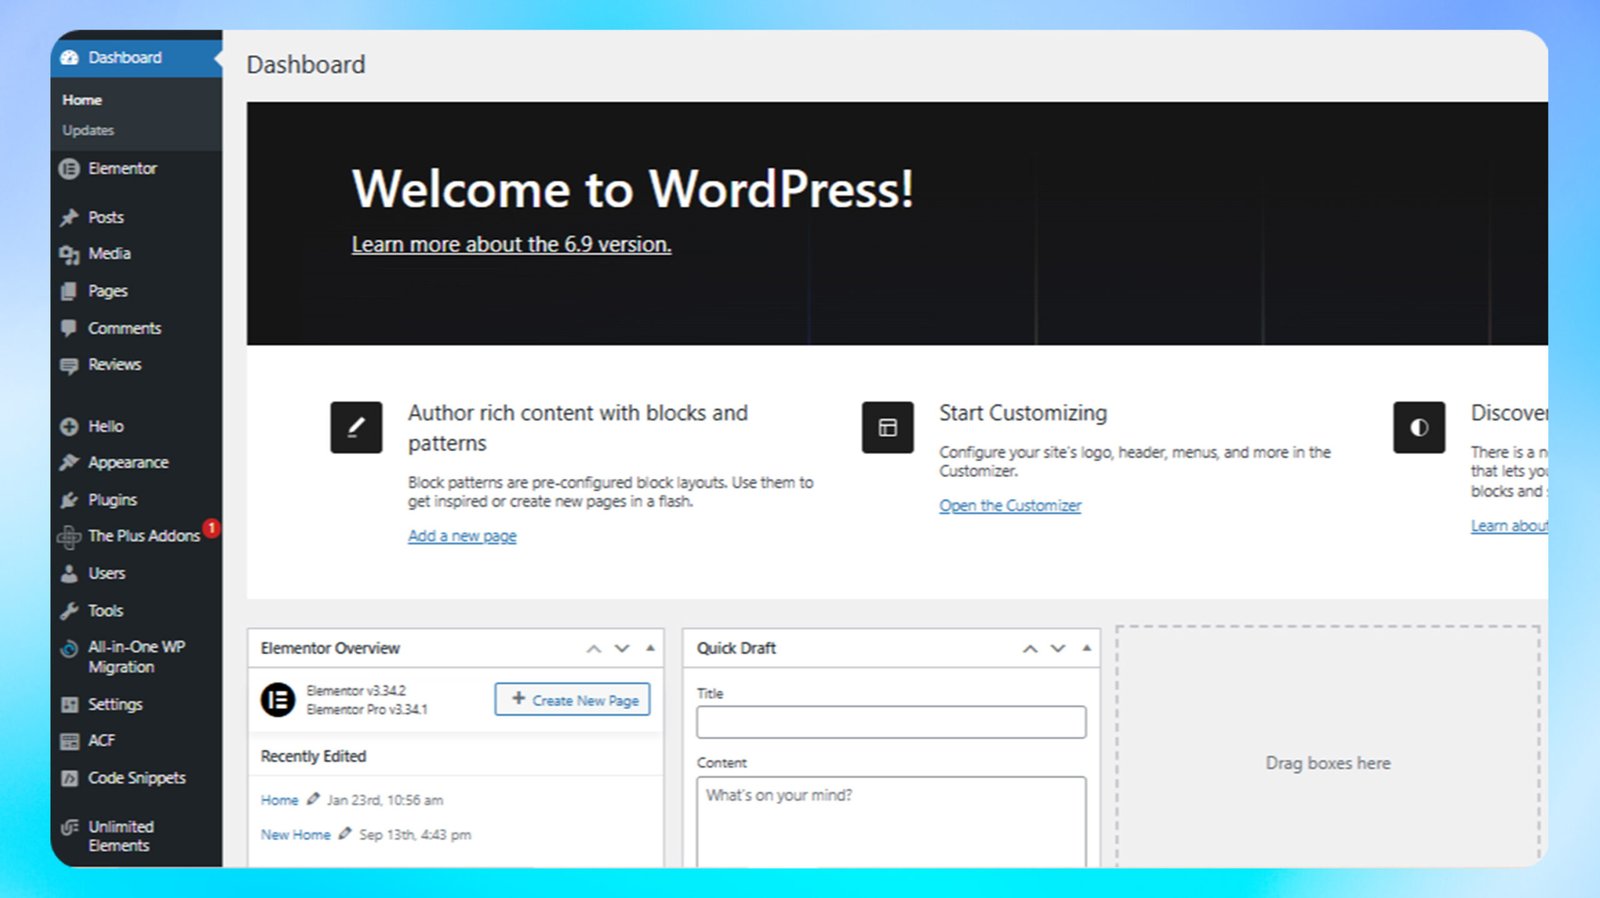Click the Quick Draft Title input field
Viewport: 1600px width, 898px height.
click(x=891, y=722)
